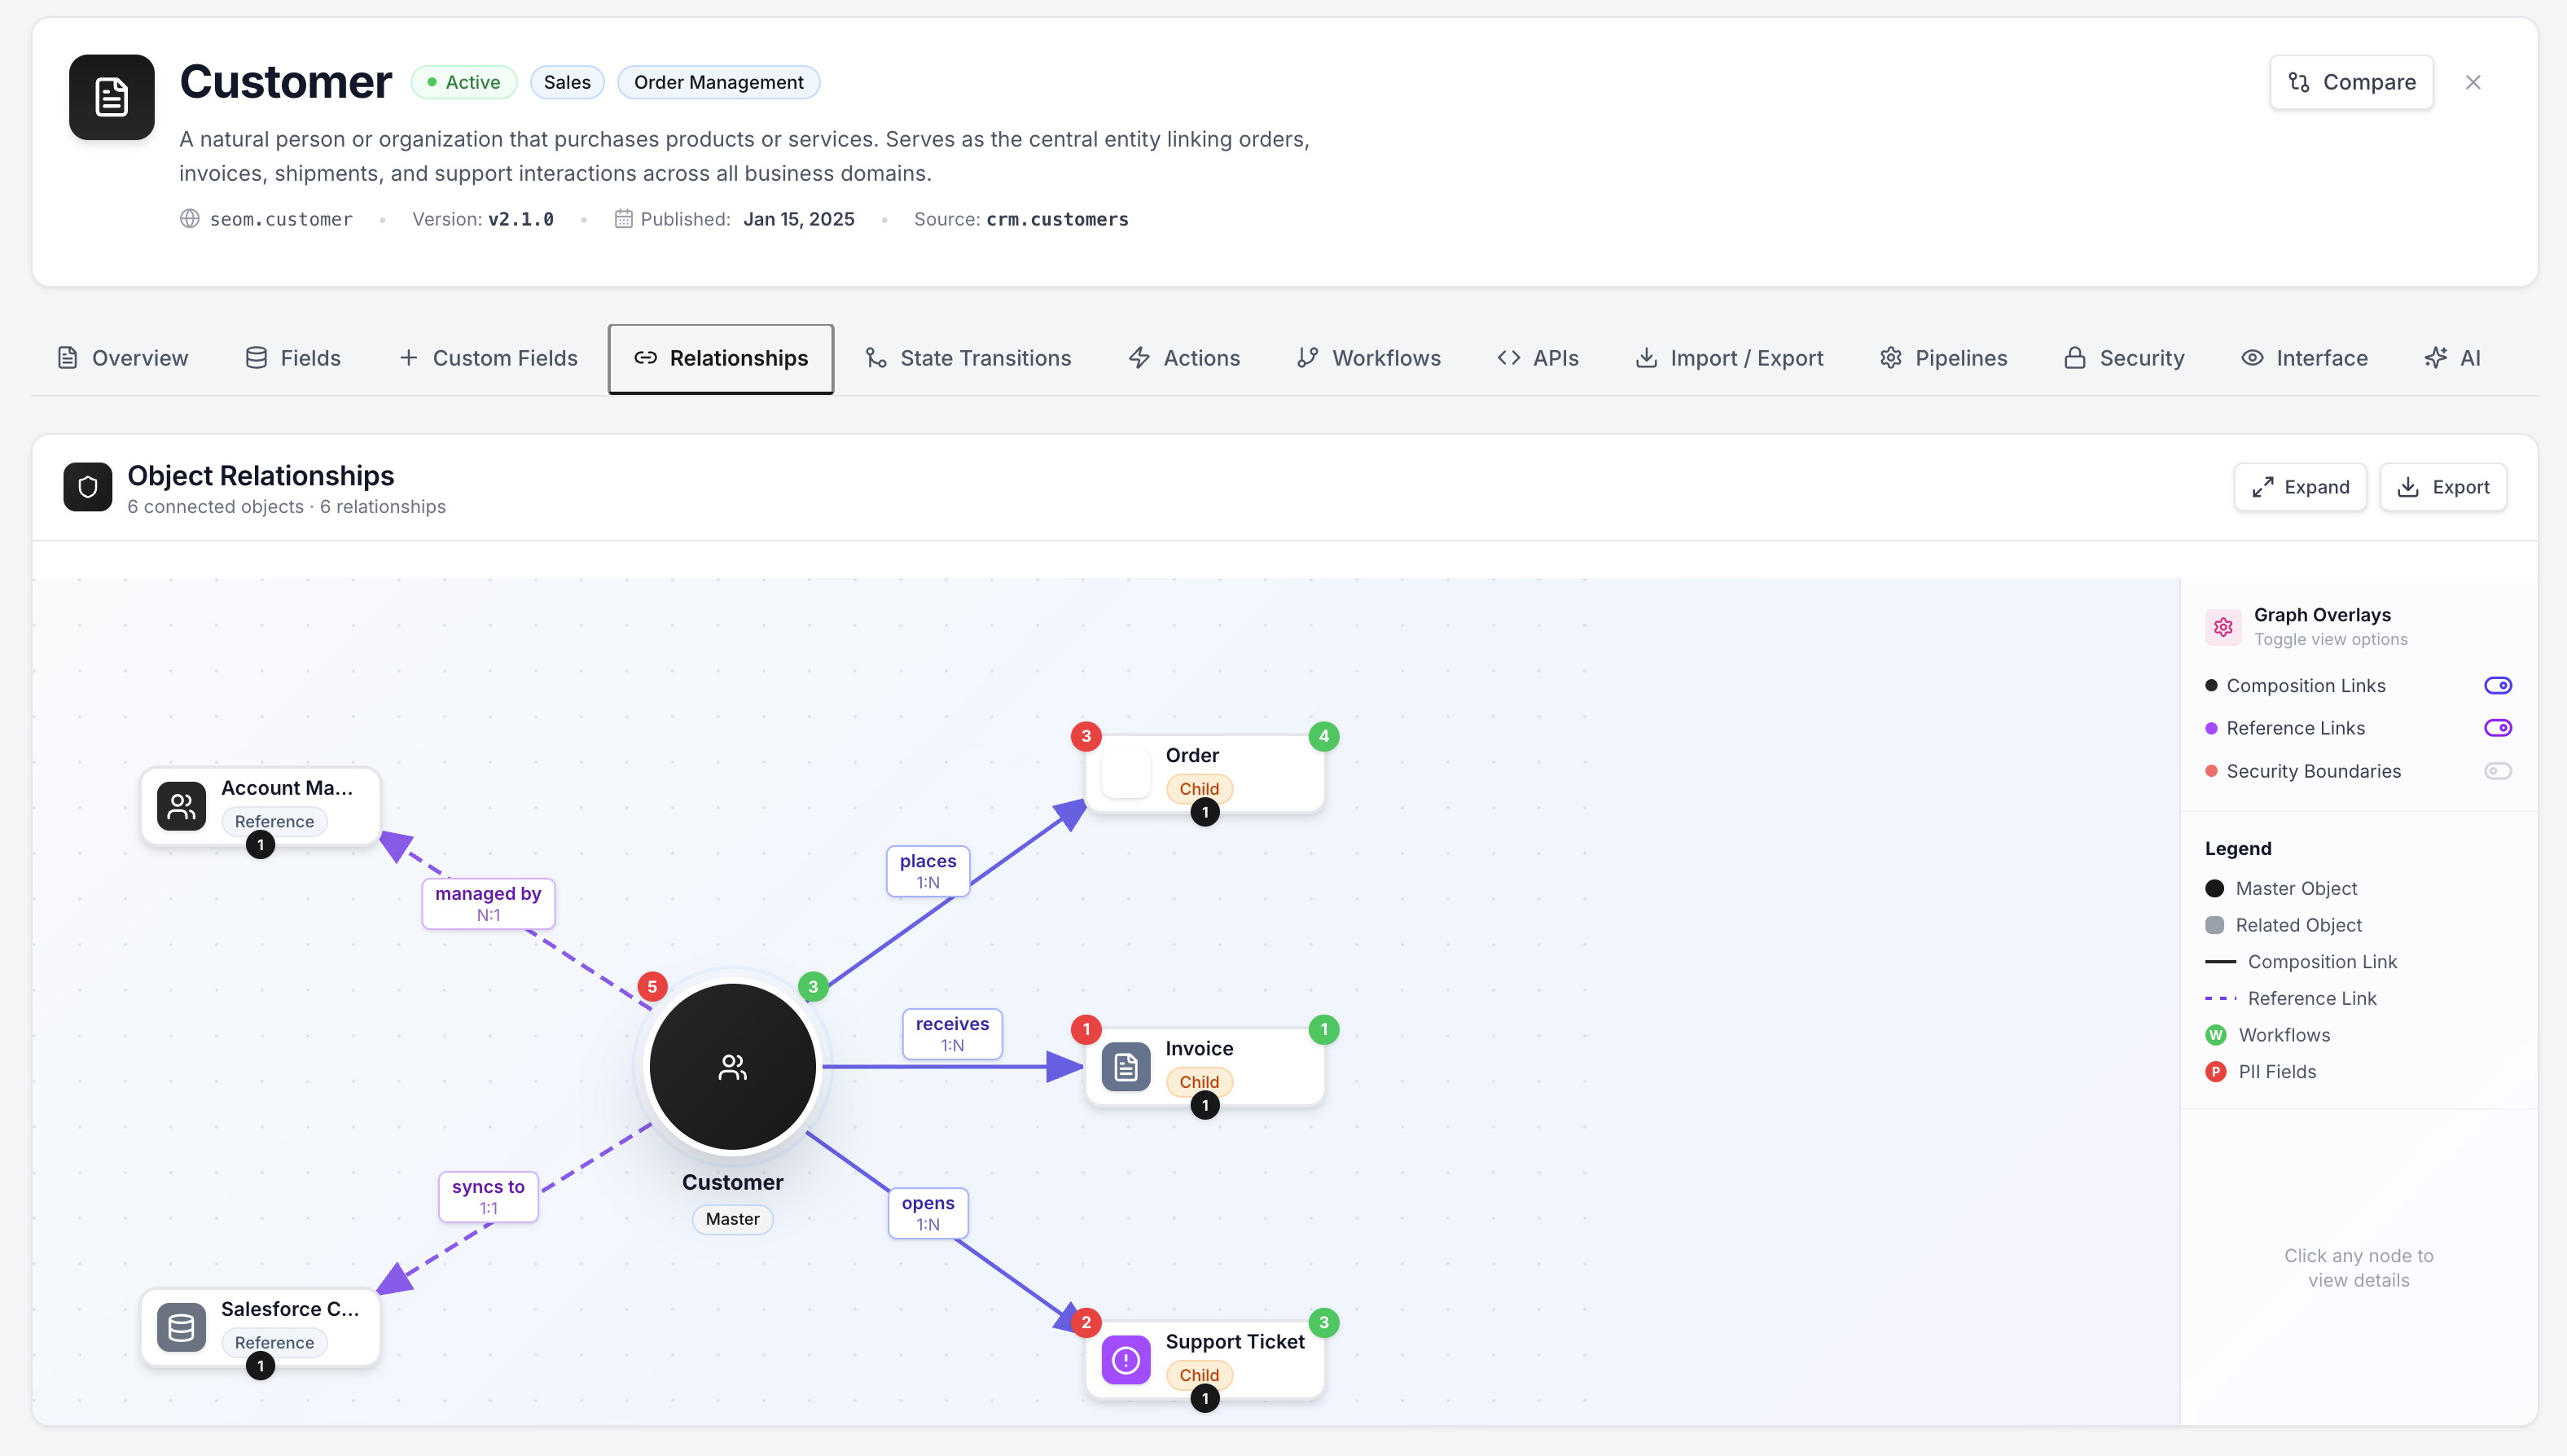Click the Workflows legend W swatch
Screen dimensions: 2567x1456
click(2215, 1035)
